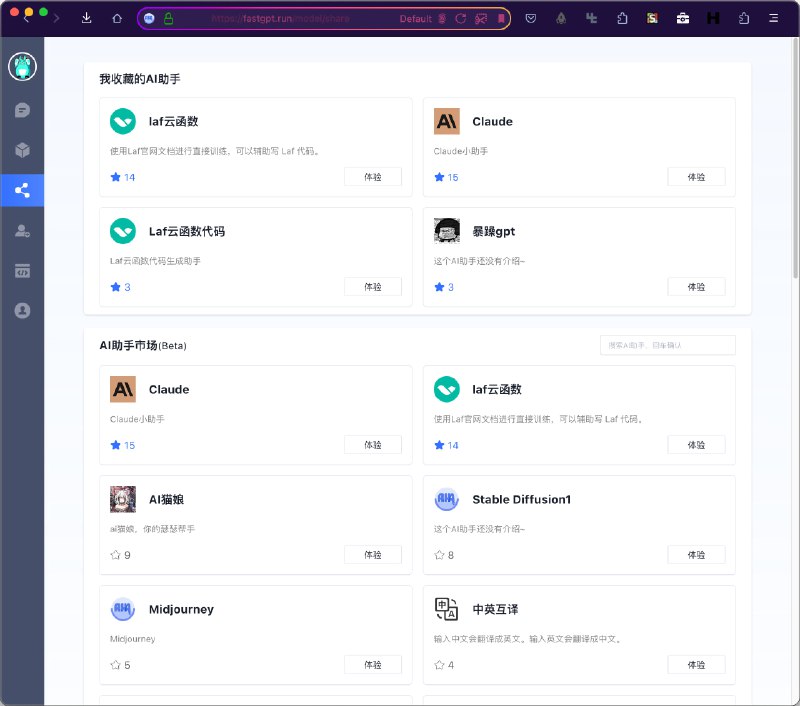
Task: Open the share marketplace sidebar icon
Action: tap(22, 190)
